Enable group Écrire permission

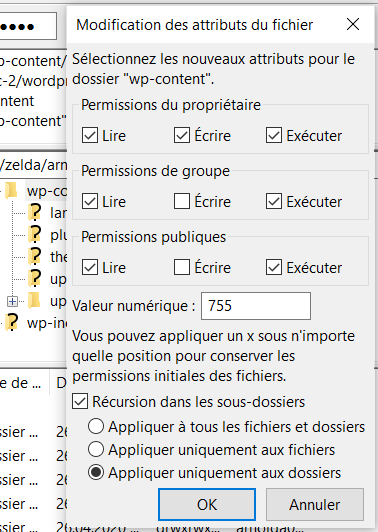182,201
